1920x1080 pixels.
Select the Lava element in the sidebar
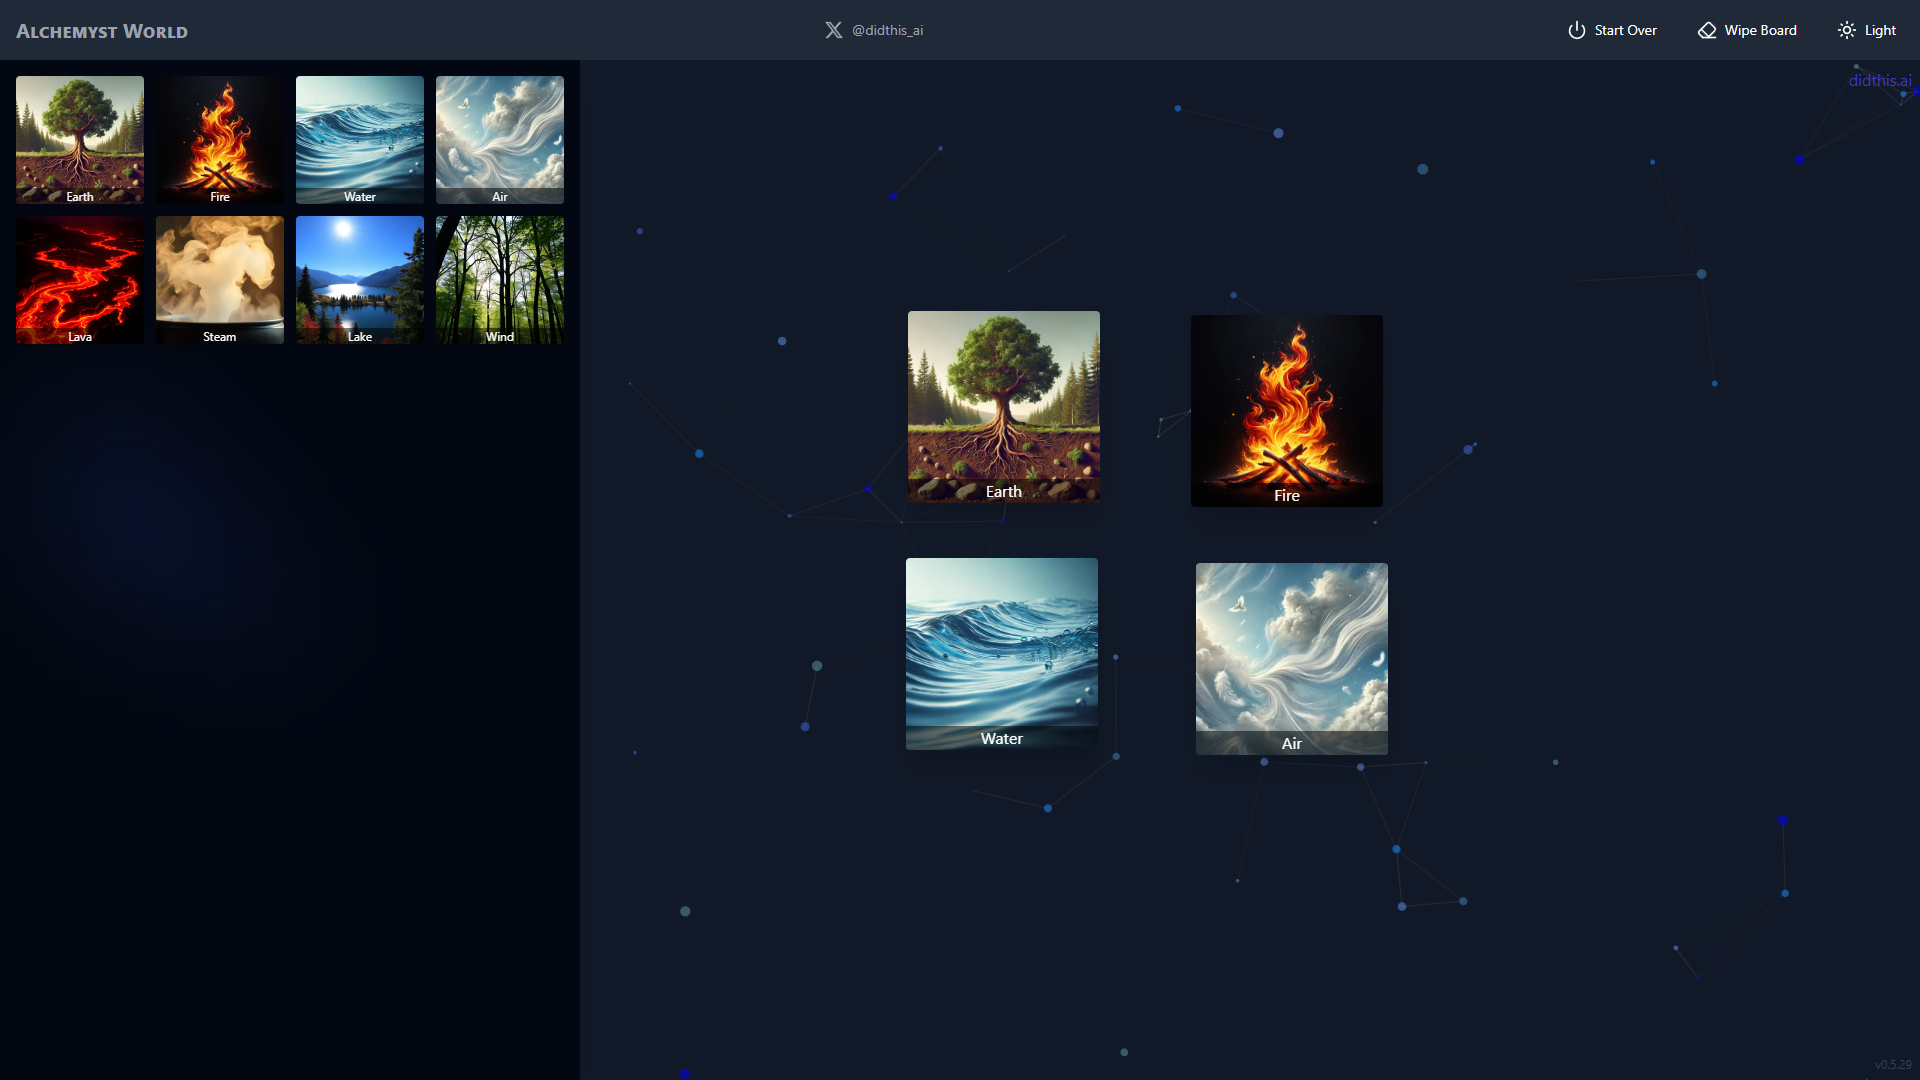(x=80, y=280)
